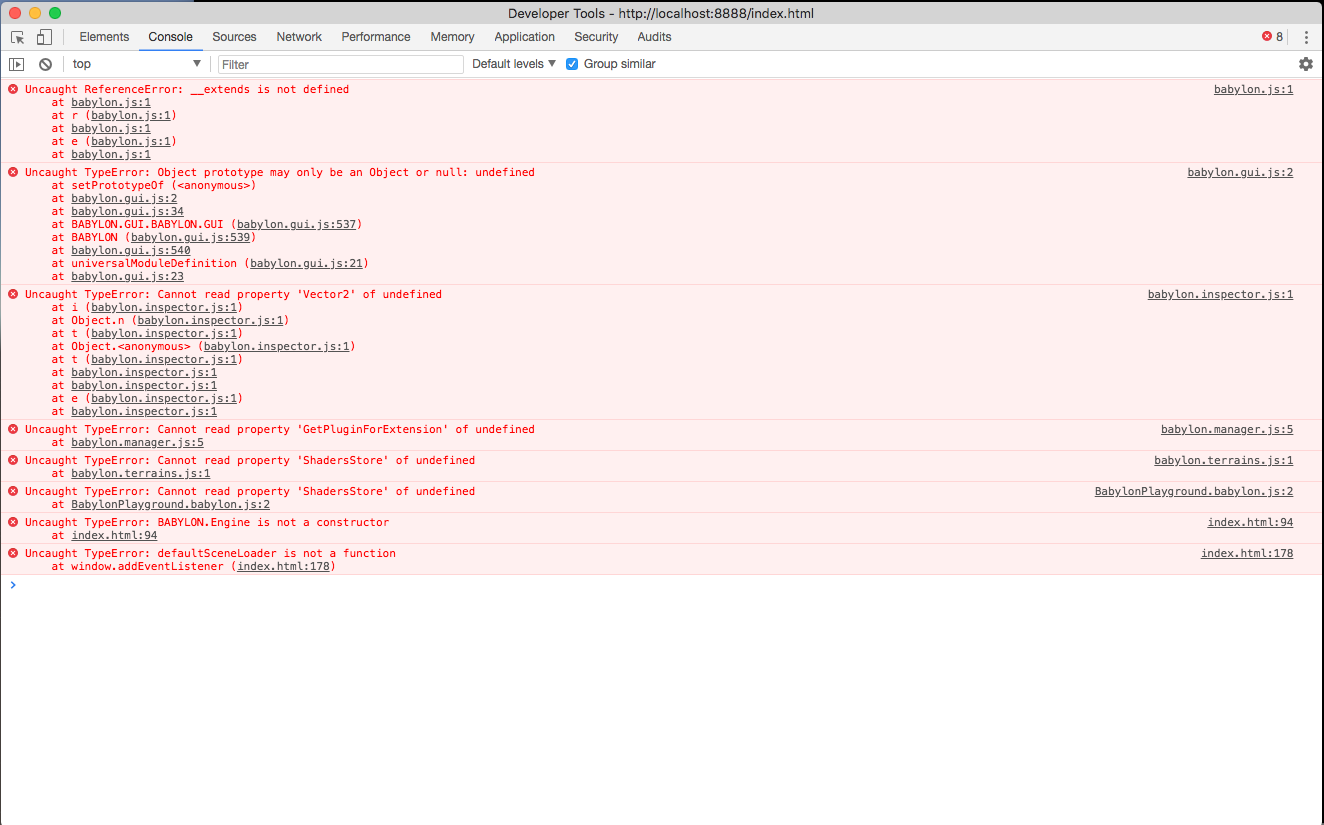Switch to the Sources tab
This screenshot has width=1324, height=825.
[234, 37]
